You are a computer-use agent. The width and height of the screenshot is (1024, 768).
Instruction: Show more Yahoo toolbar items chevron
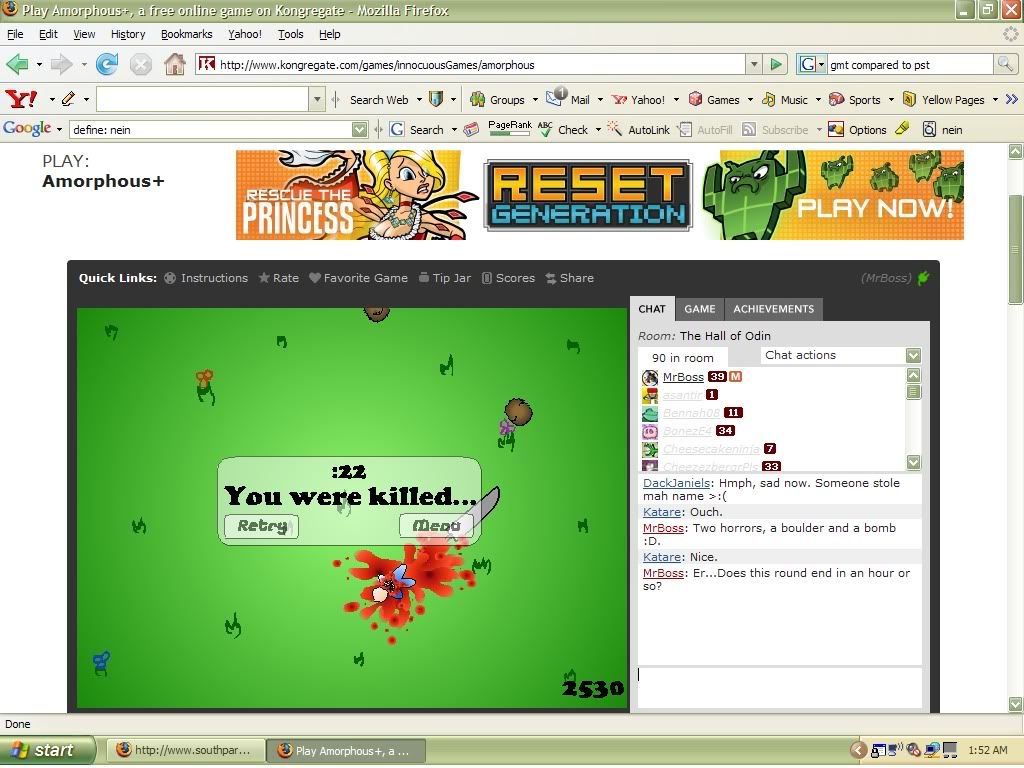[x=1012, y=99]
